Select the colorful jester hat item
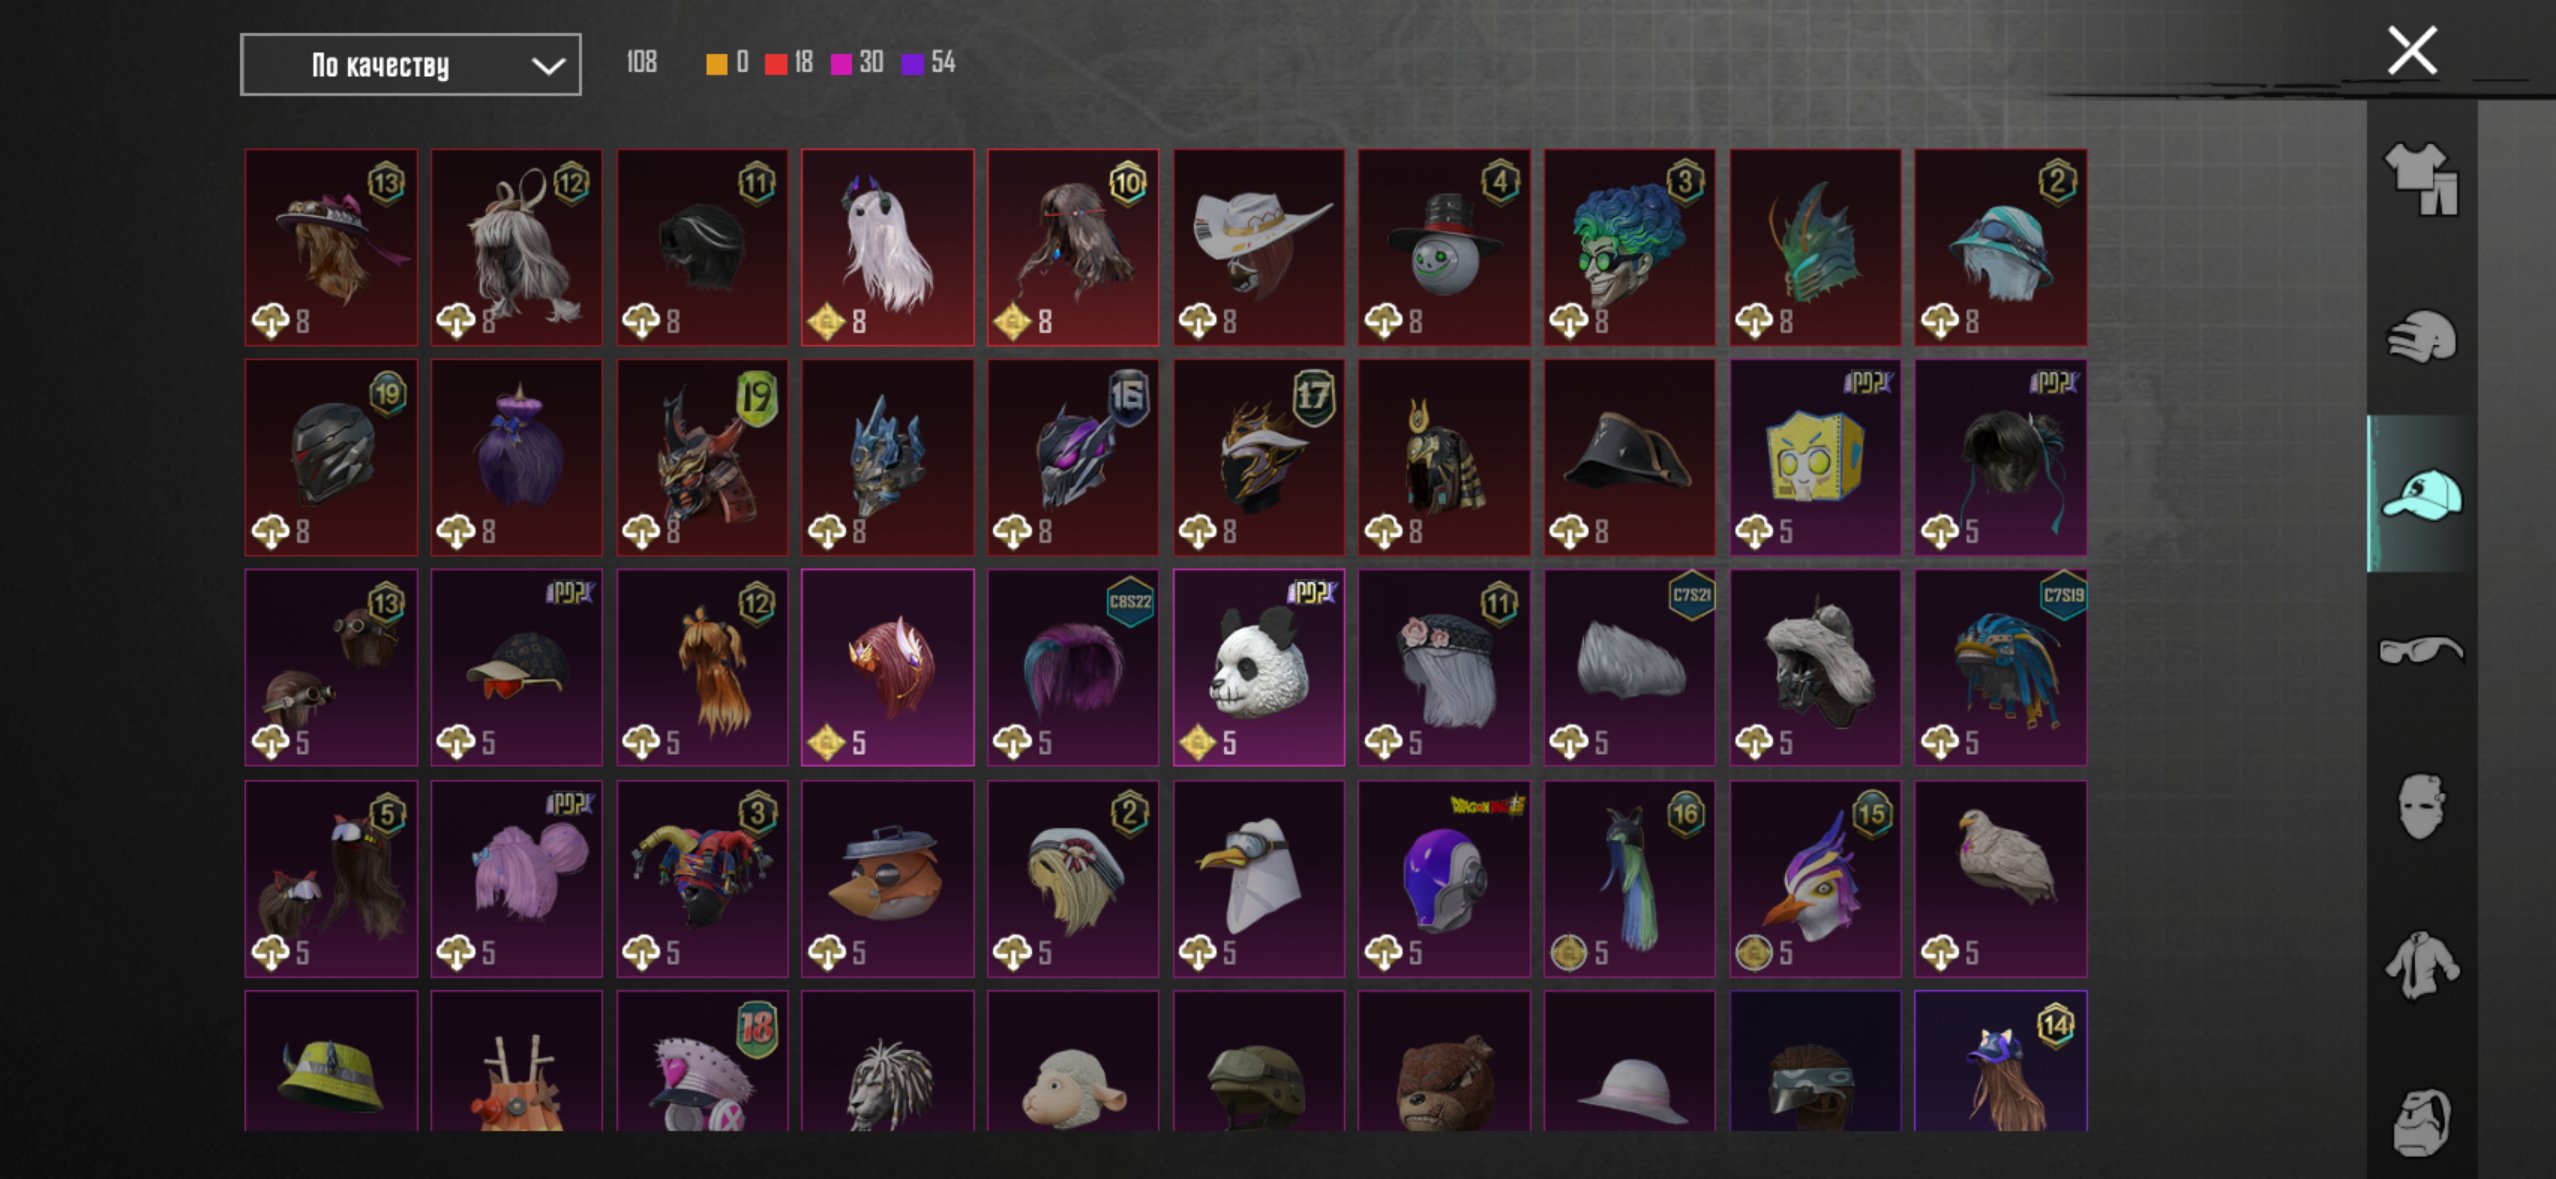Viewport: 2556px width, 1179px height. tap(702, 878)
